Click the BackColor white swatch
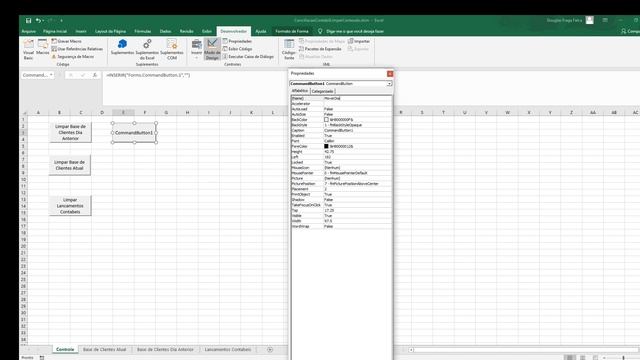This screenshot has width=640, height=360. point(326,120)
